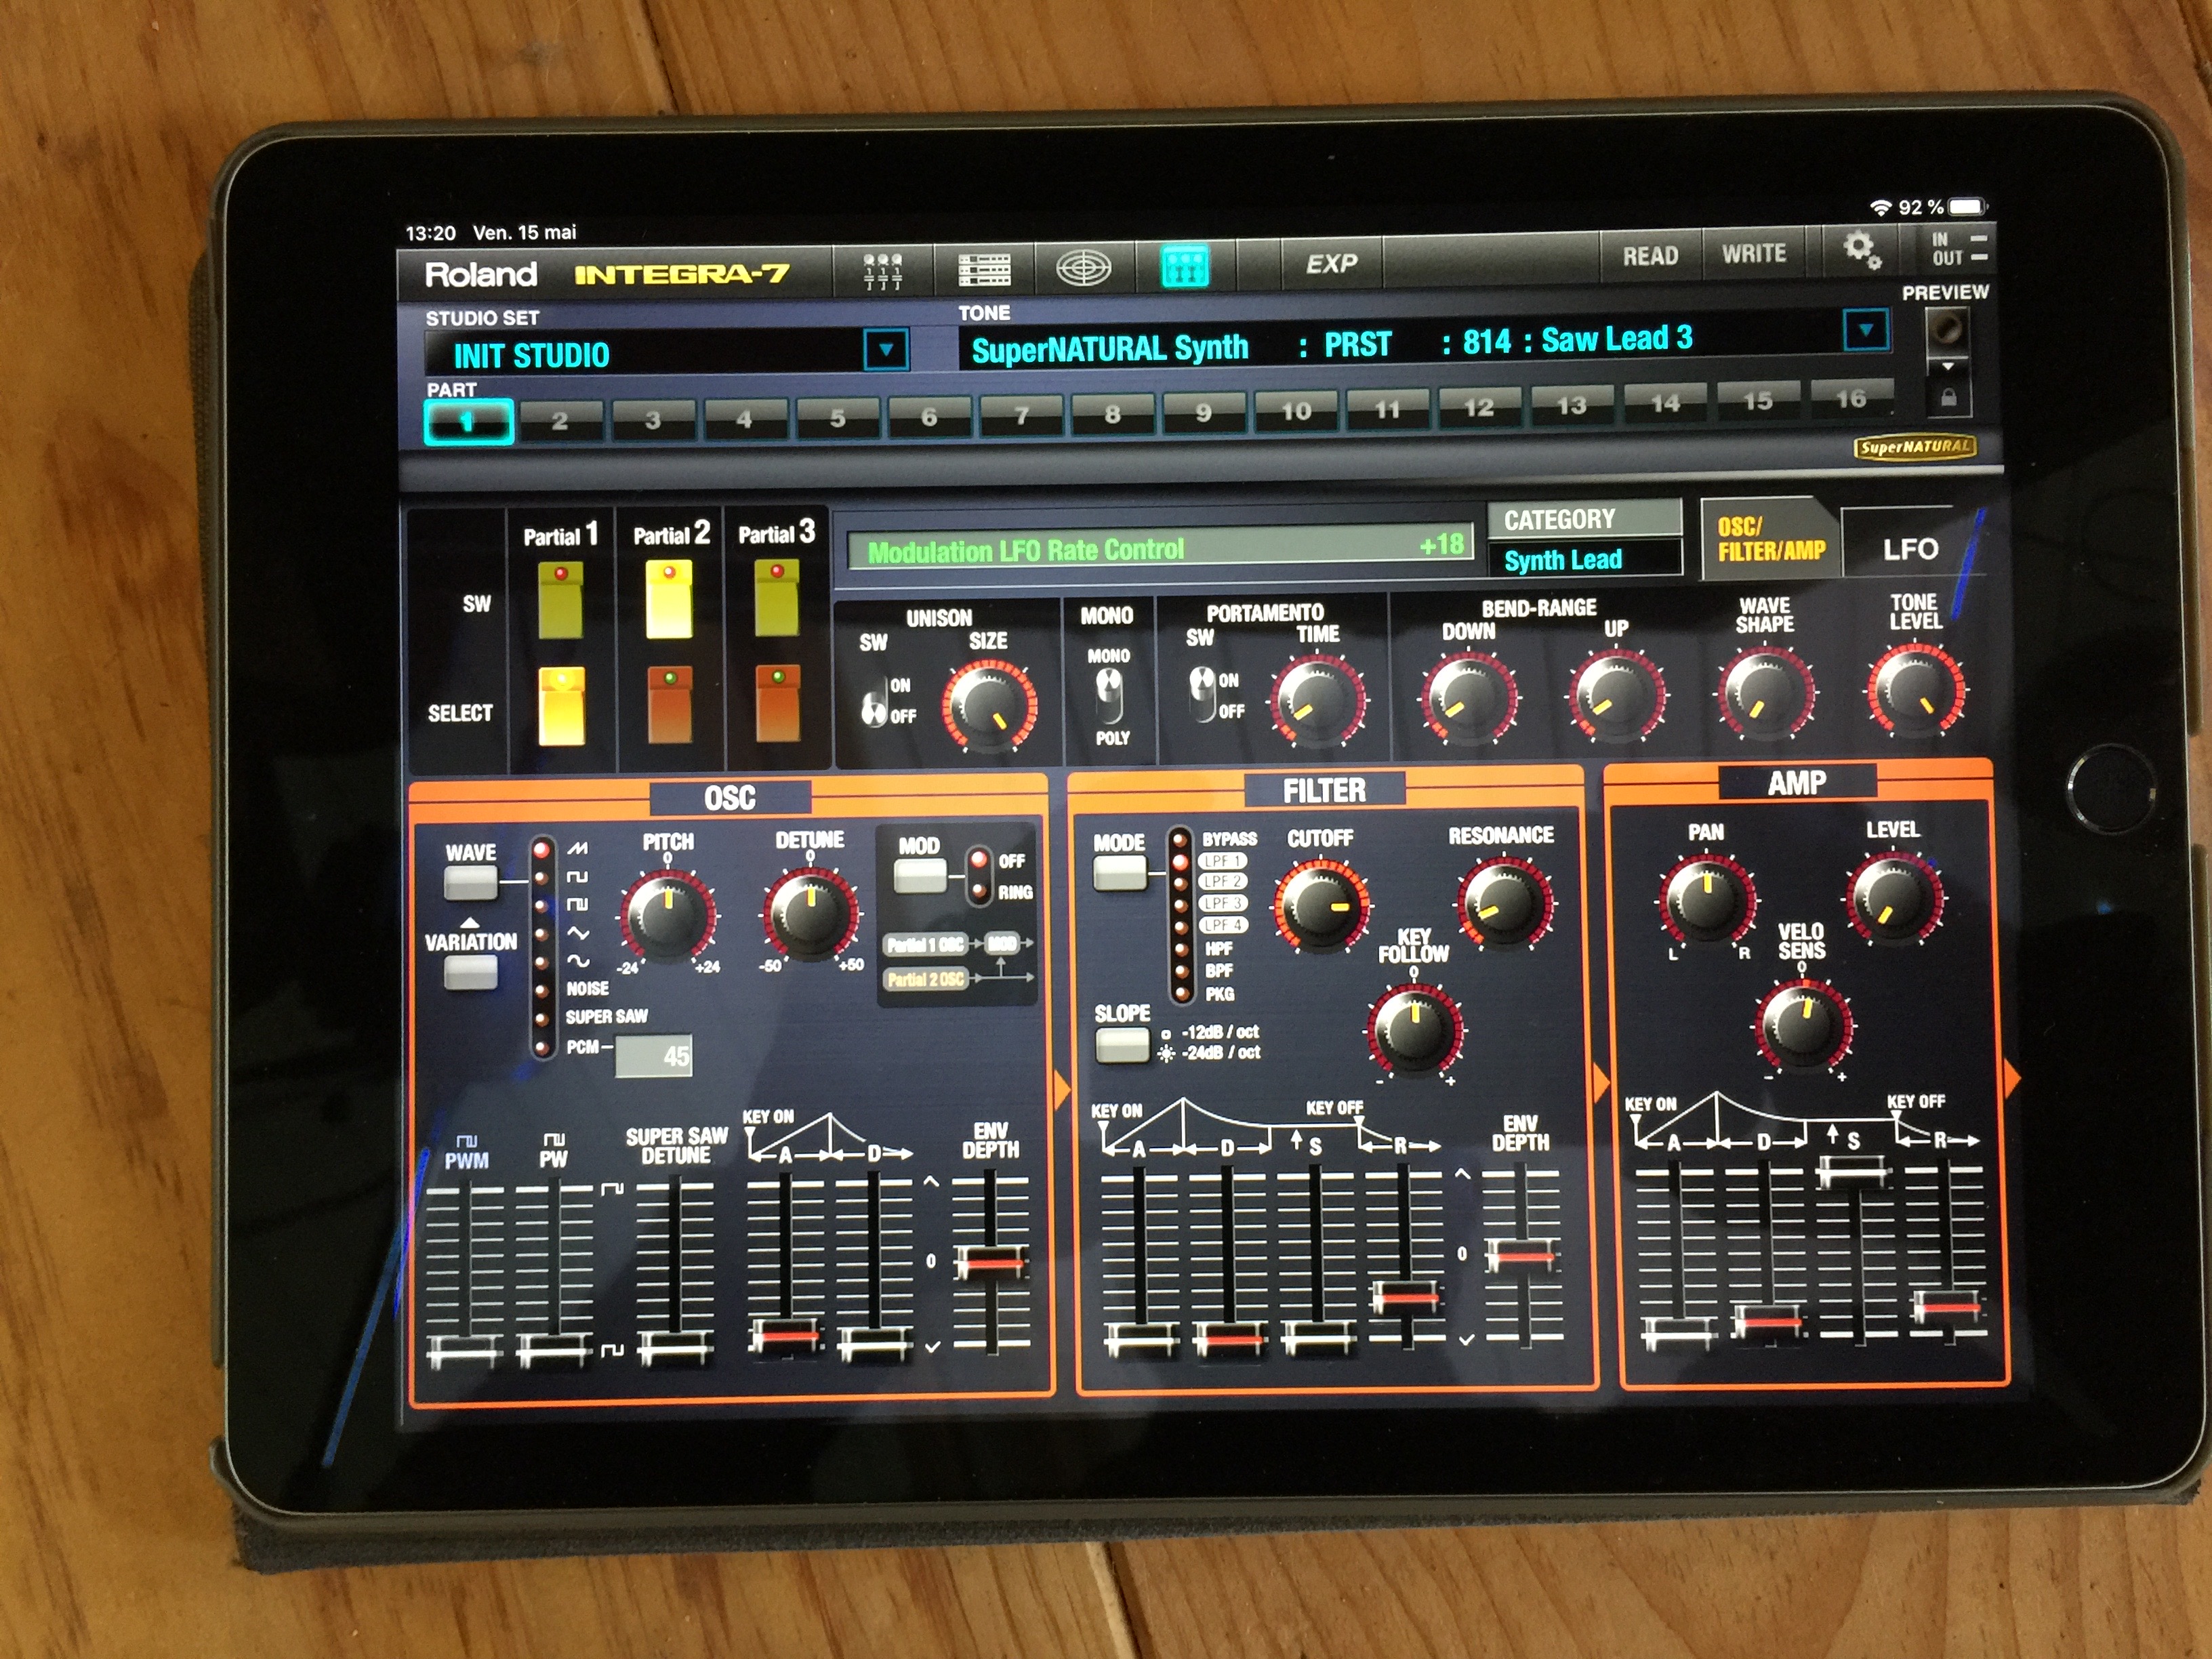2212x1659 pixels.
Task: Toggle the Portamento SW switch
Action: click(x=1201, y=694)
